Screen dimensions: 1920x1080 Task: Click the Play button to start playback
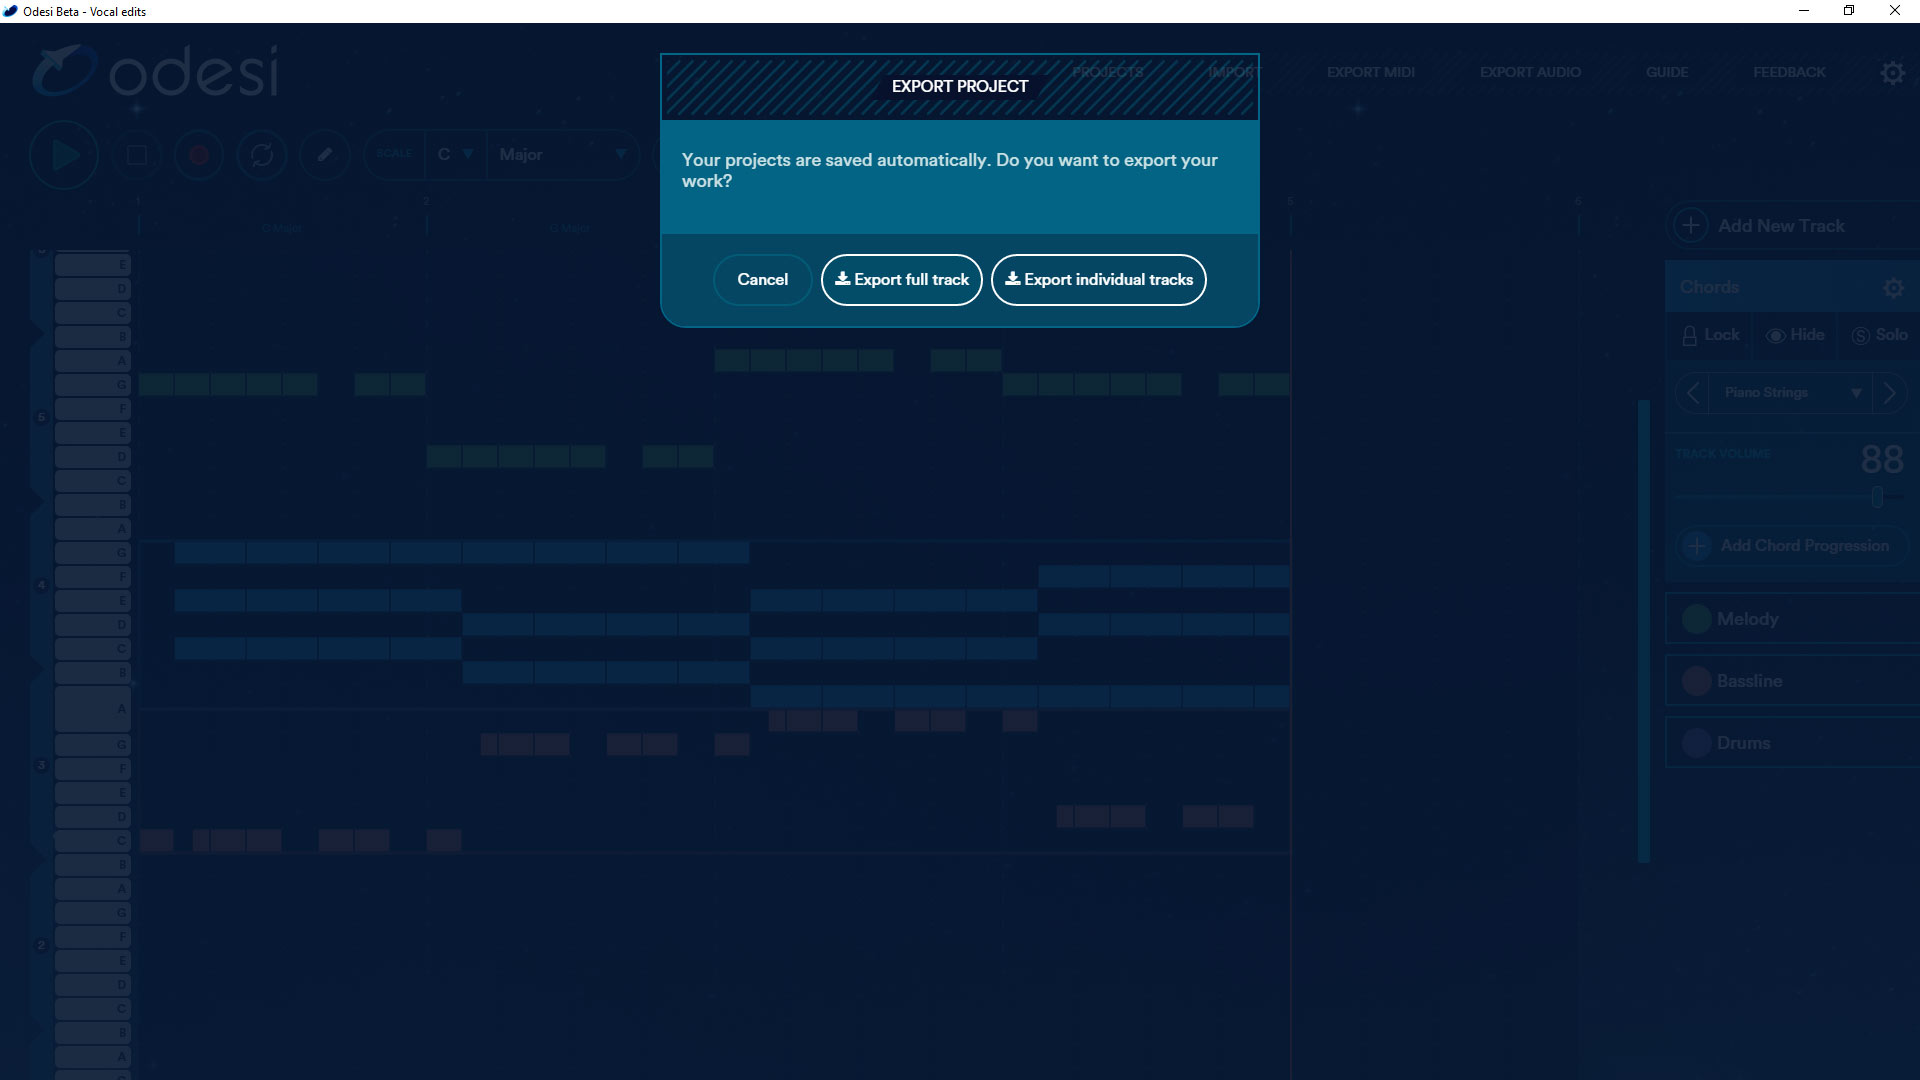tap(63, 155)
